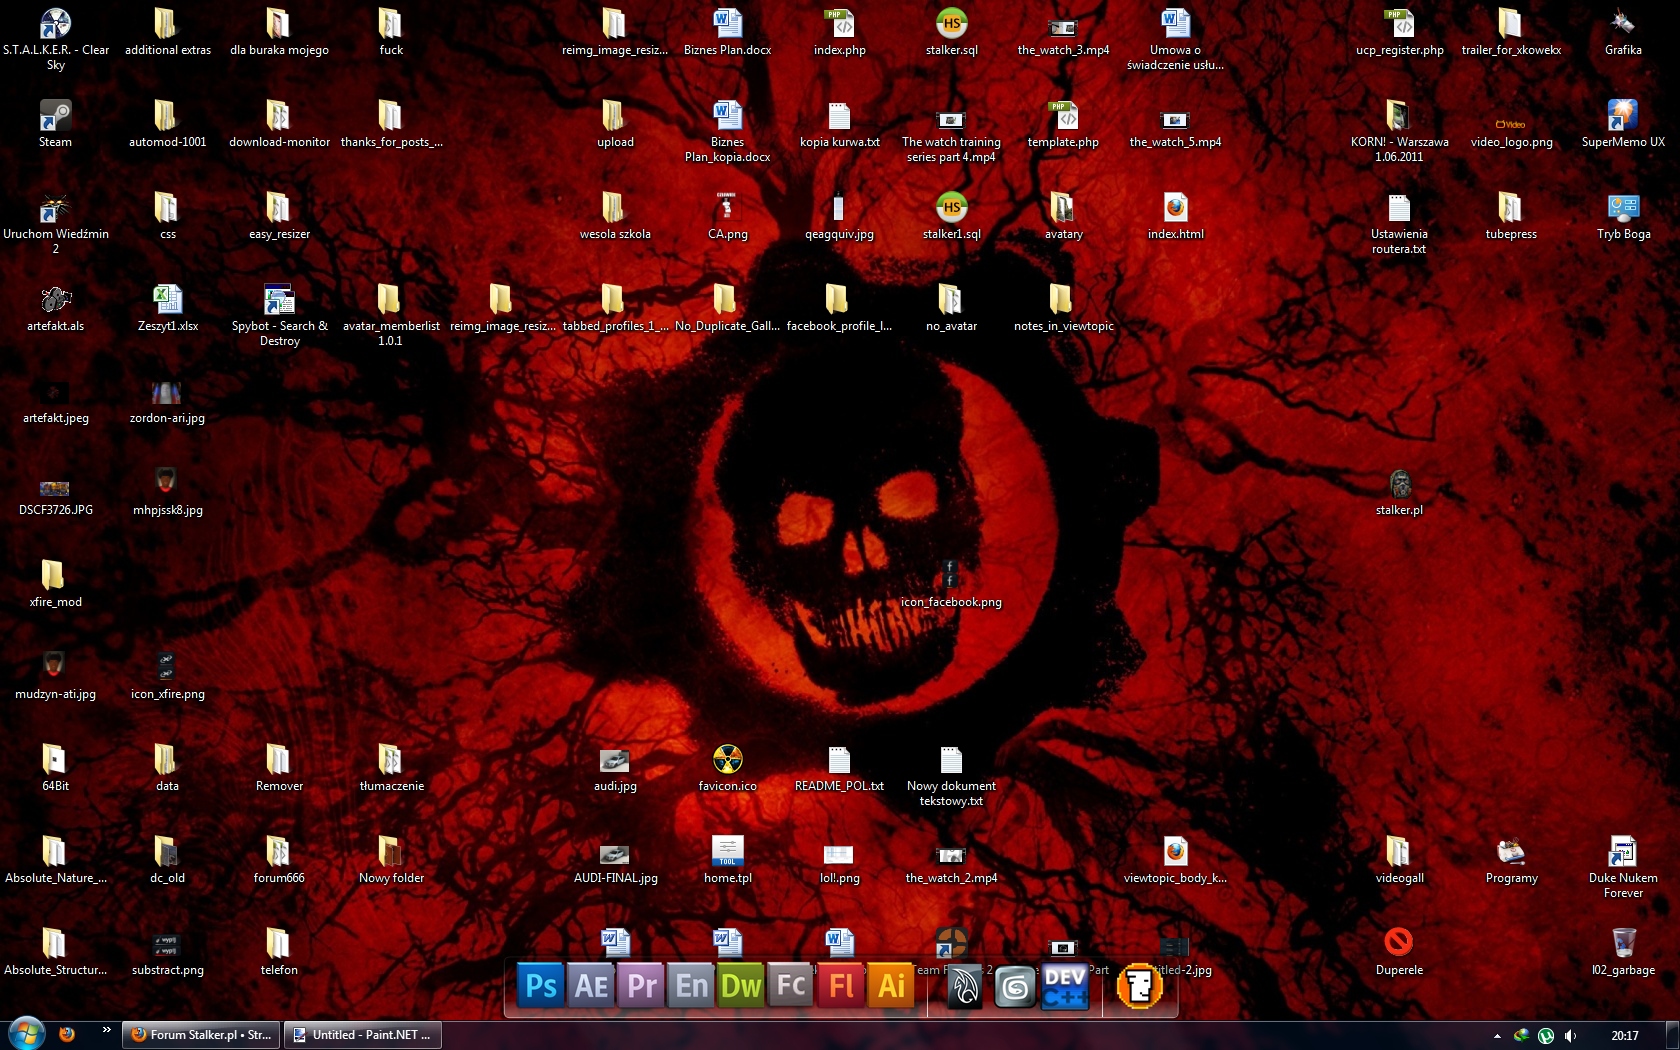Select Ustawienia routera.txt file
The image size is (1680, 1050).
(1399, 222)
